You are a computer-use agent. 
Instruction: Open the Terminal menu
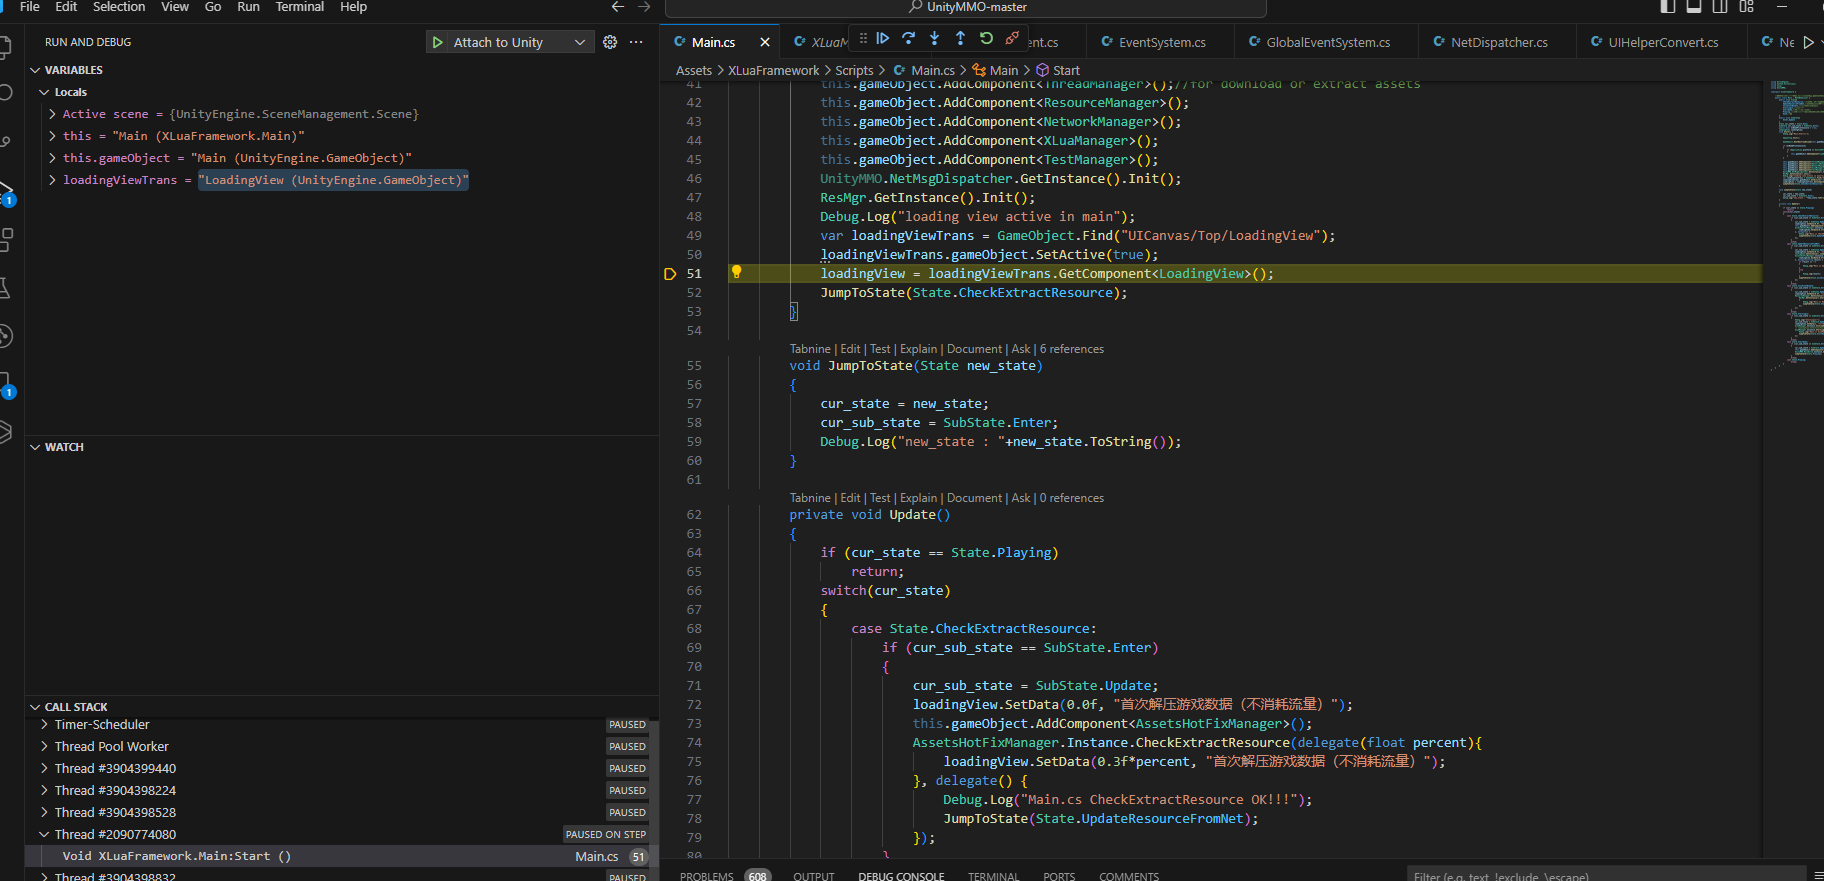(299, 7)
